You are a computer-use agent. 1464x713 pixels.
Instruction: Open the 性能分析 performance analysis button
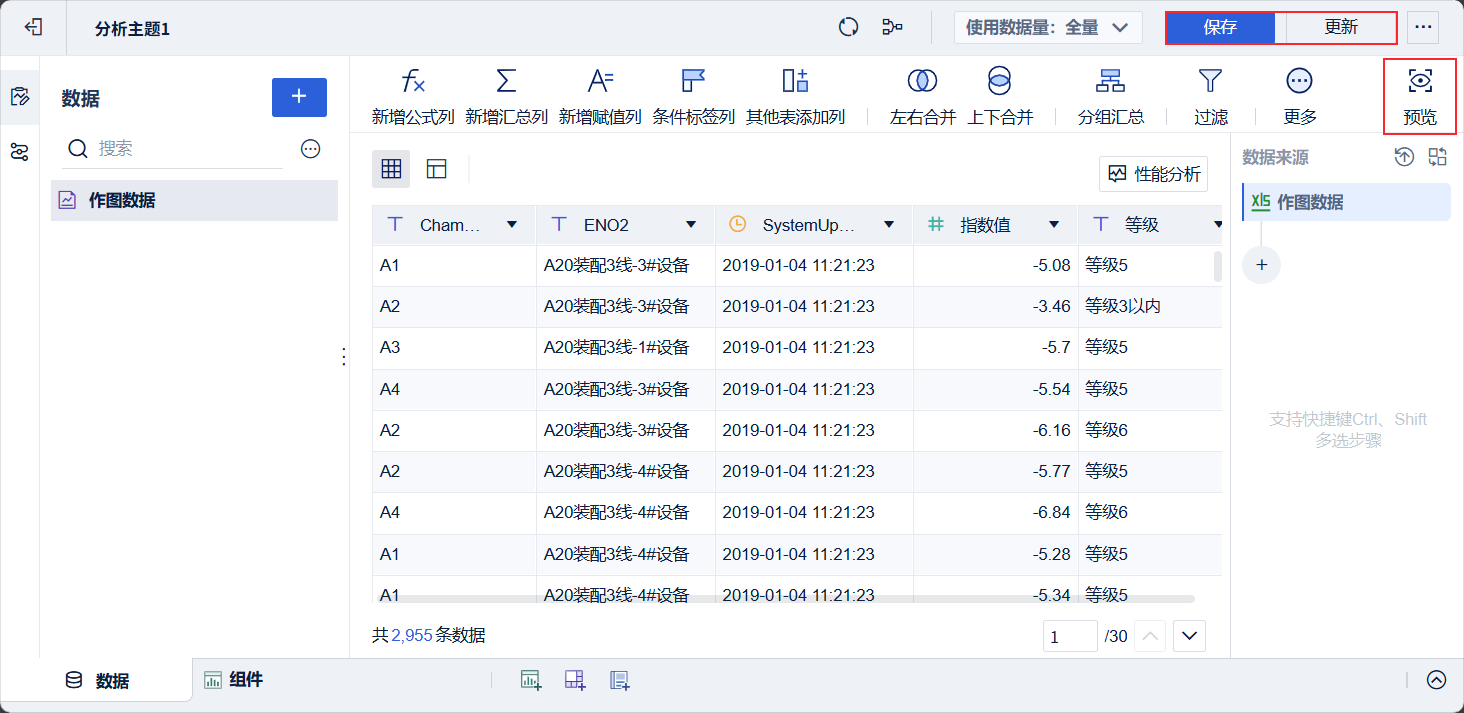coord(1153,174)
